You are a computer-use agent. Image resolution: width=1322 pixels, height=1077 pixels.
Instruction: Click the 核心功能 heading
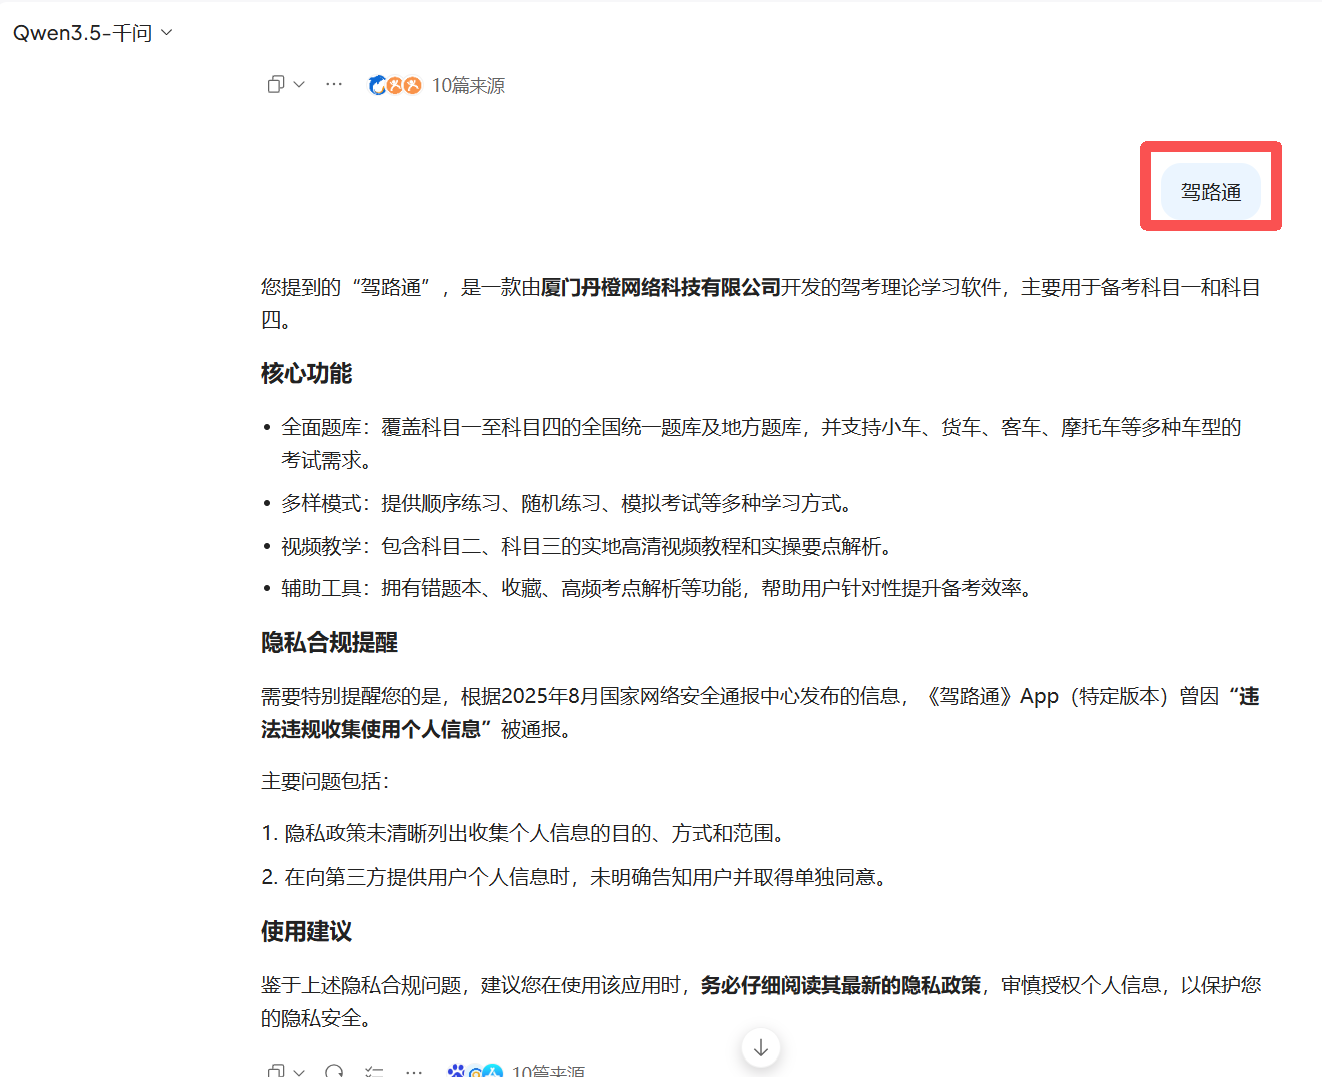[x=307, y=374]
